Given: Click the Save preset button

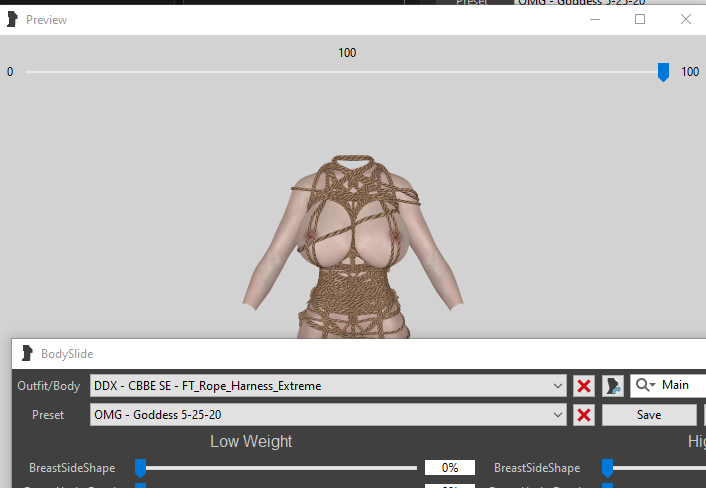Looking at the screenshot, I should 649,415.
